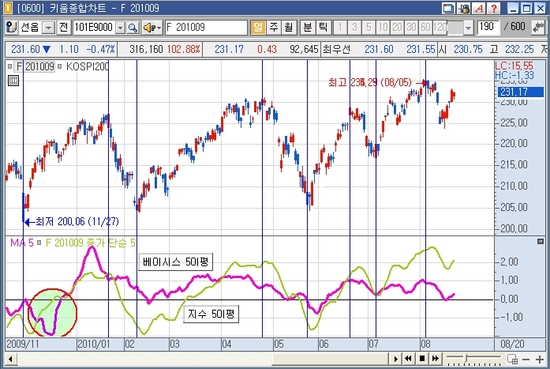This screenshot has height=369, width=550.
Task: Click the stop button in playback controls
Action: (422, 358)
